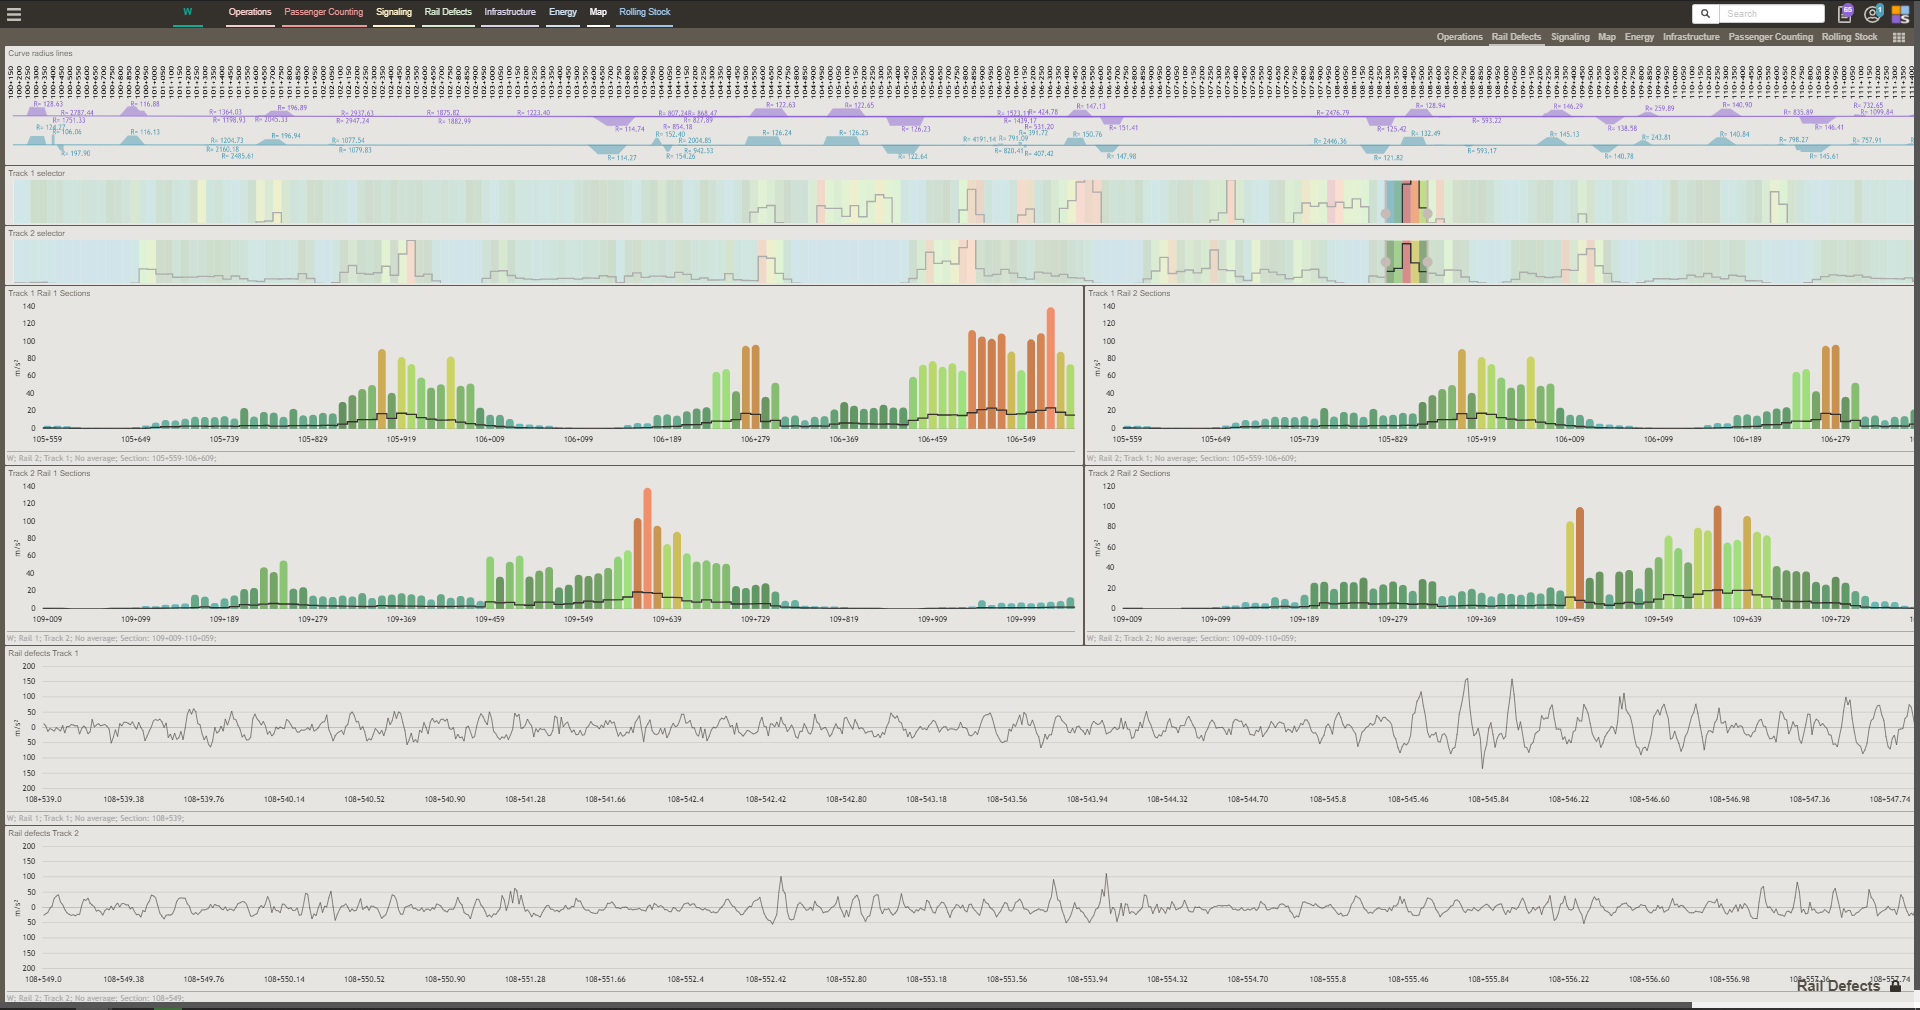Click Energy in the secondary bar

[1639, 37]
